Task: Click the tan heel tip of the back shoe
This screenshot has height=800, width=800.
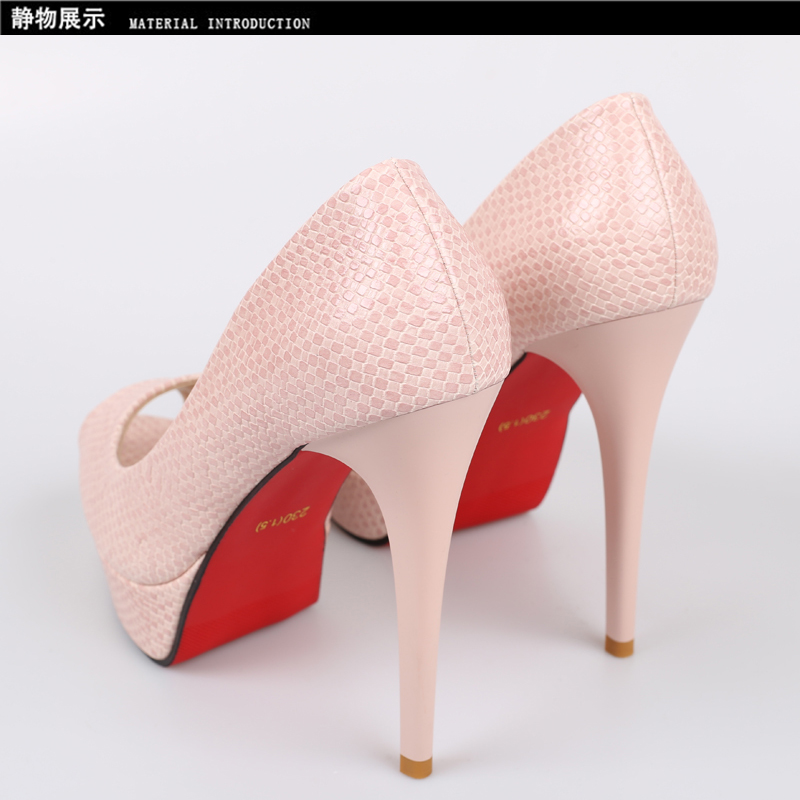Action: (620, 645)
